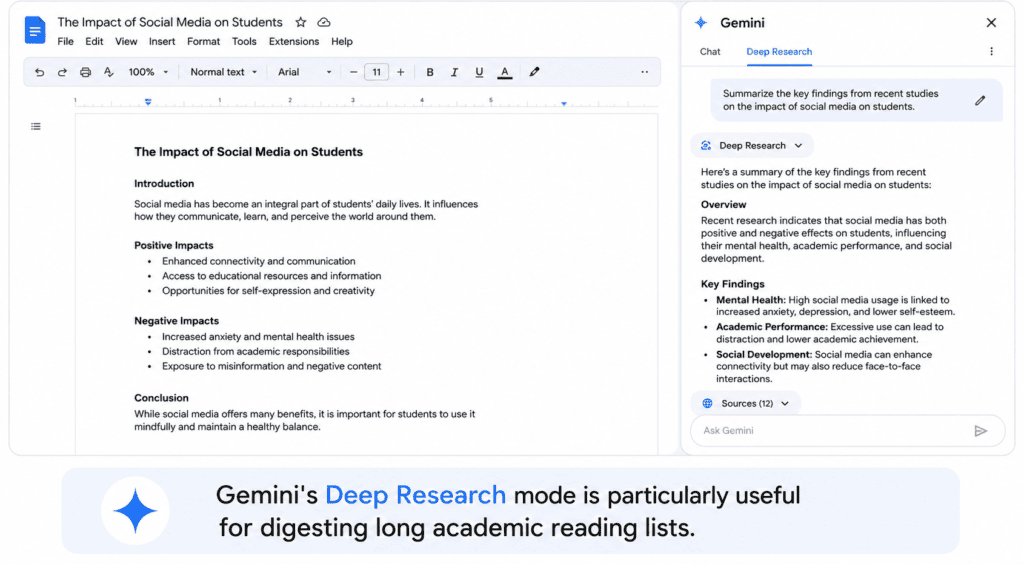Click 'Enhanced connectivity and communication' bullet

tap(259, 261)
